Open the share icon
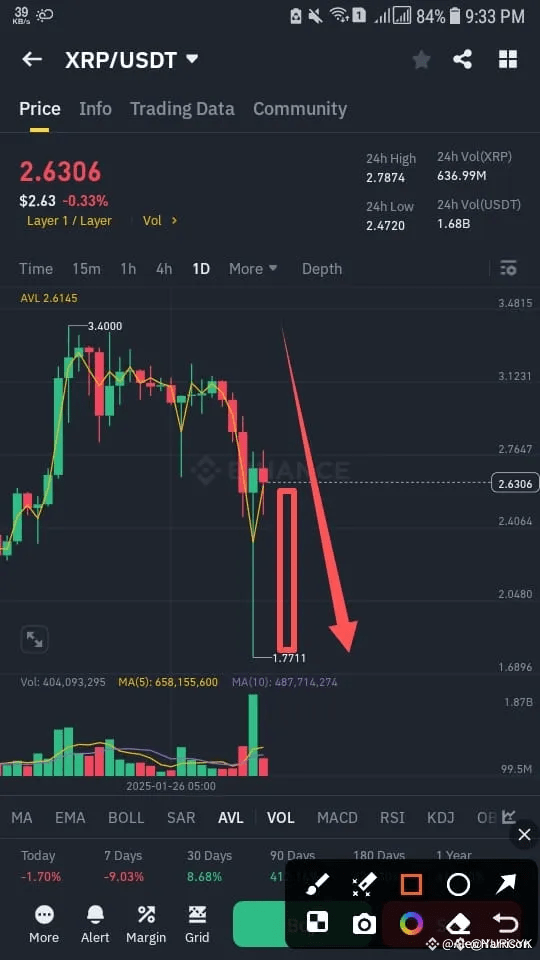This screenshot has height=960, width=540. 462,59
